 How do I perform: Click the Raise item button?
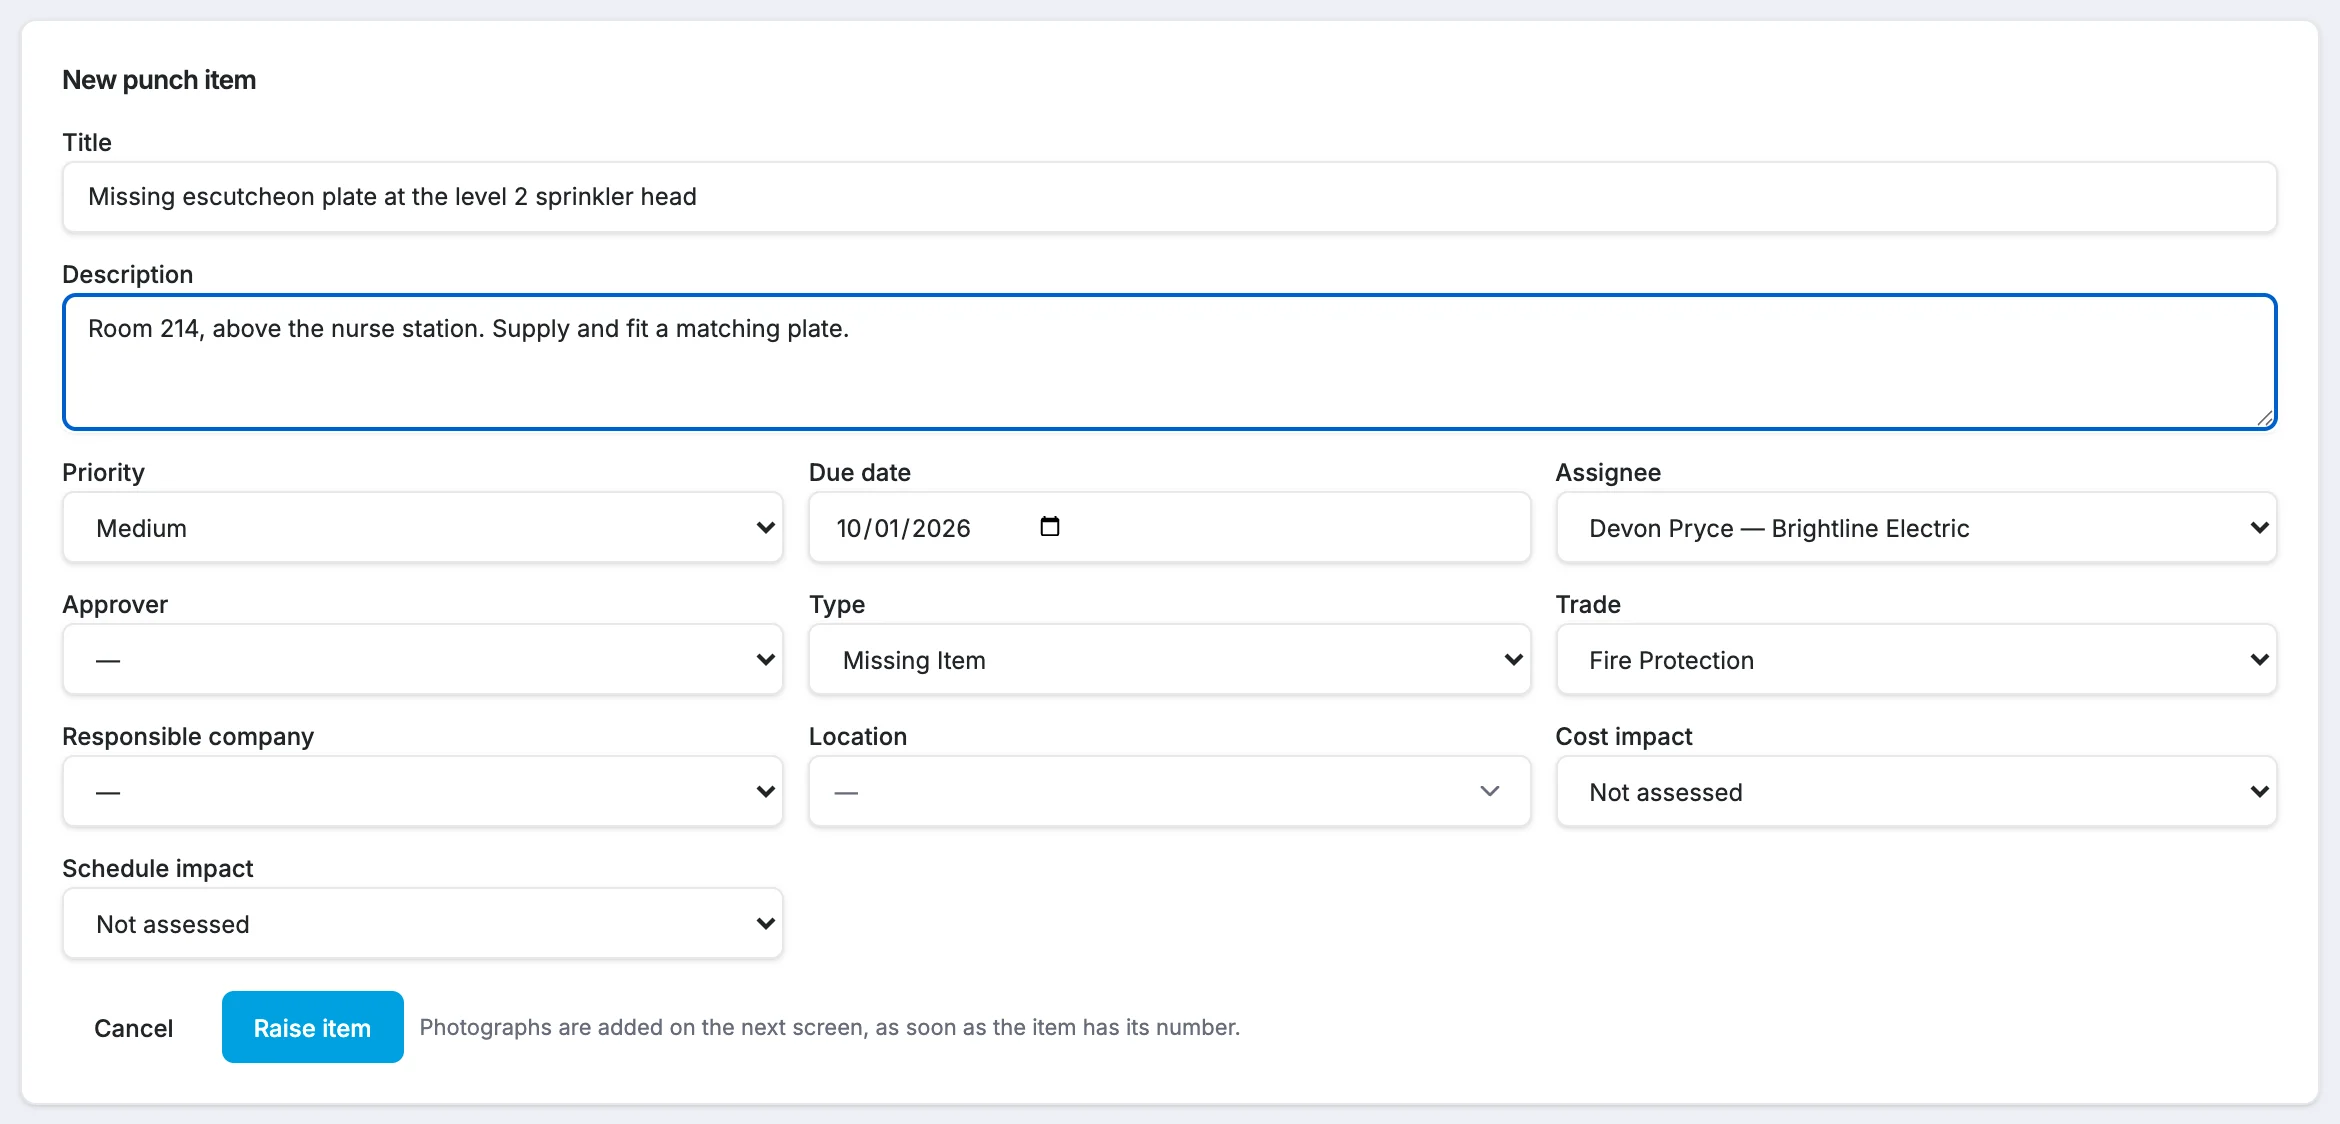click(312, 1027)
